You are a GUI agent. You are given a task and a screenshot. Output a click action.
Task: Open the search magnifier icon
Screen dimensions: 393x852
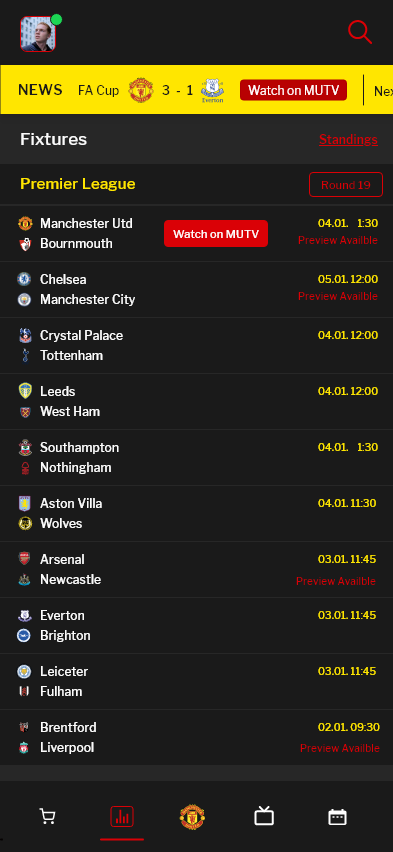[360, 32]
